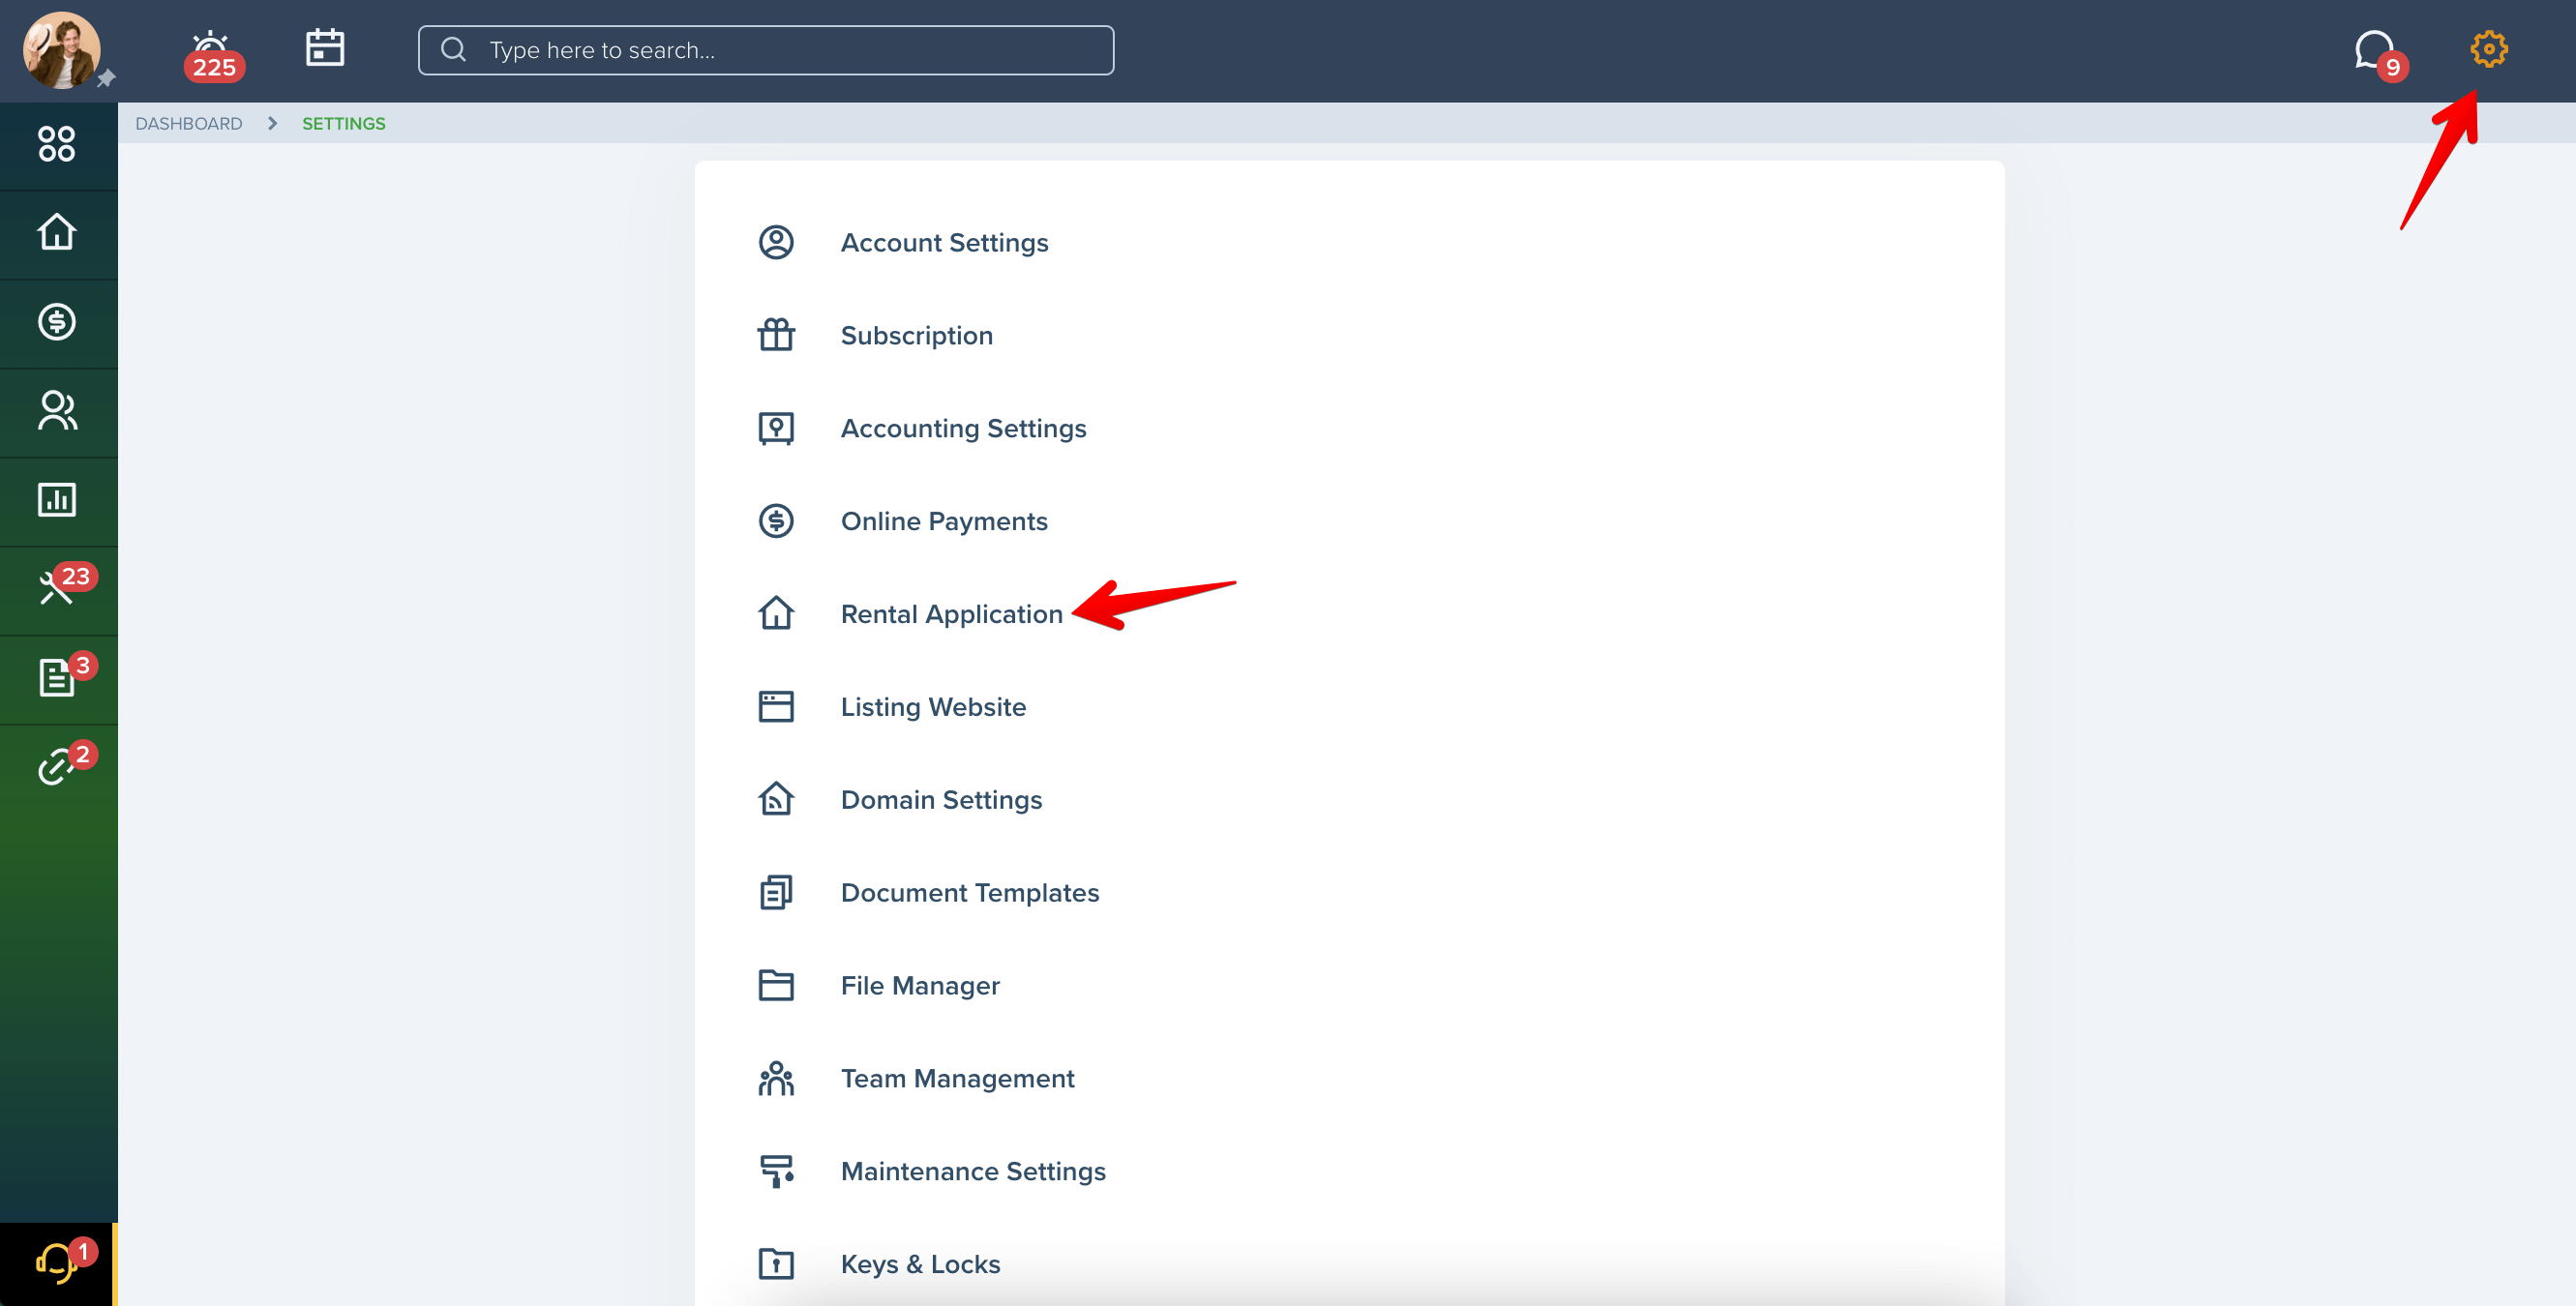Select Rental Application settings
This screenshot has width=2576, height=1306.
coord(951,614)
